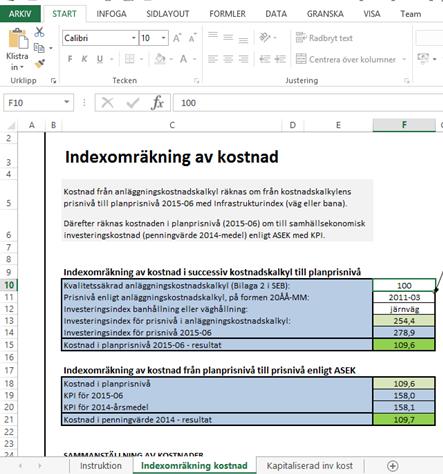443x474 pixels.
Task: Increase font size with the larger A icon
Action: tap(177, 38)
